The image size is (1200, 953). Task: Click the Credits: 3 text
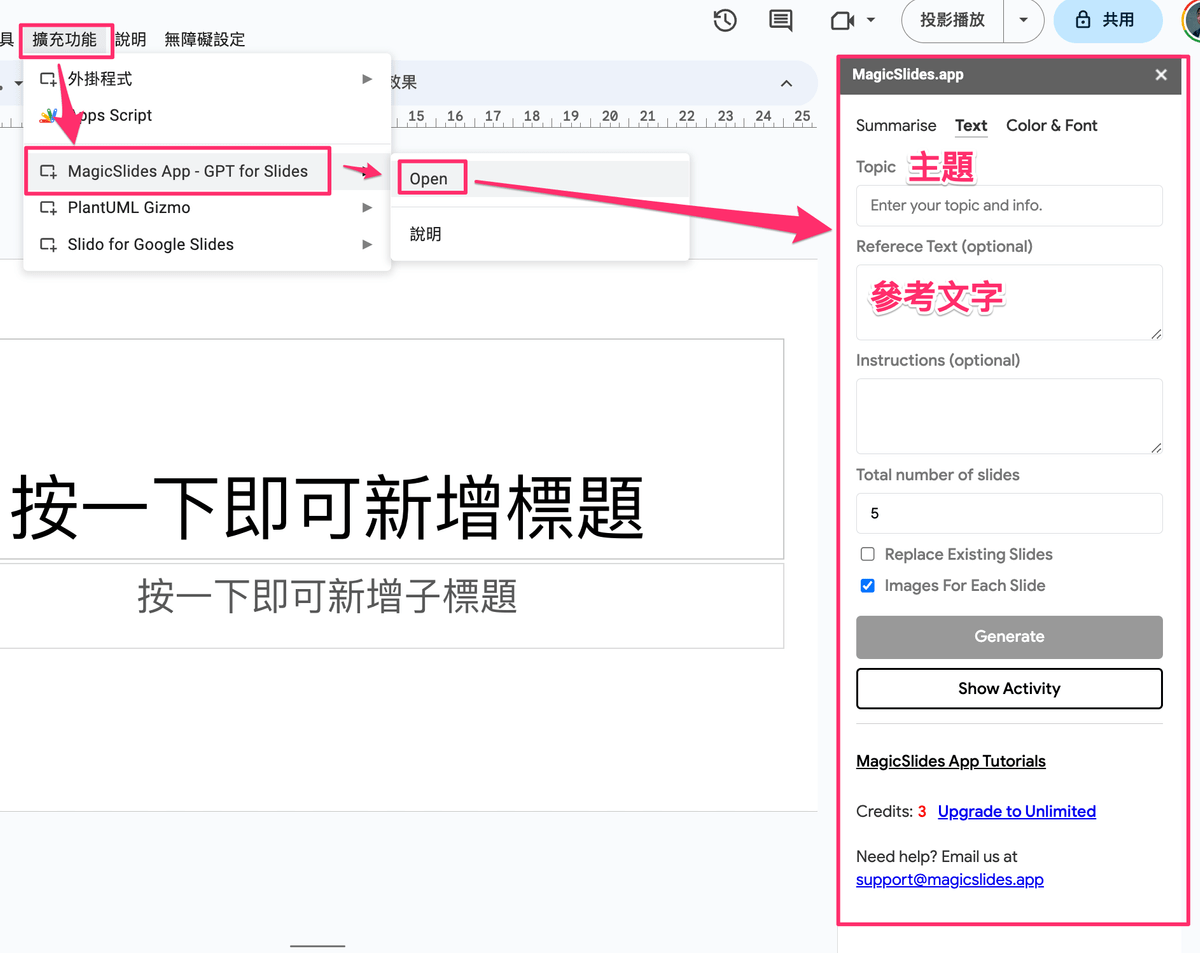891,812
